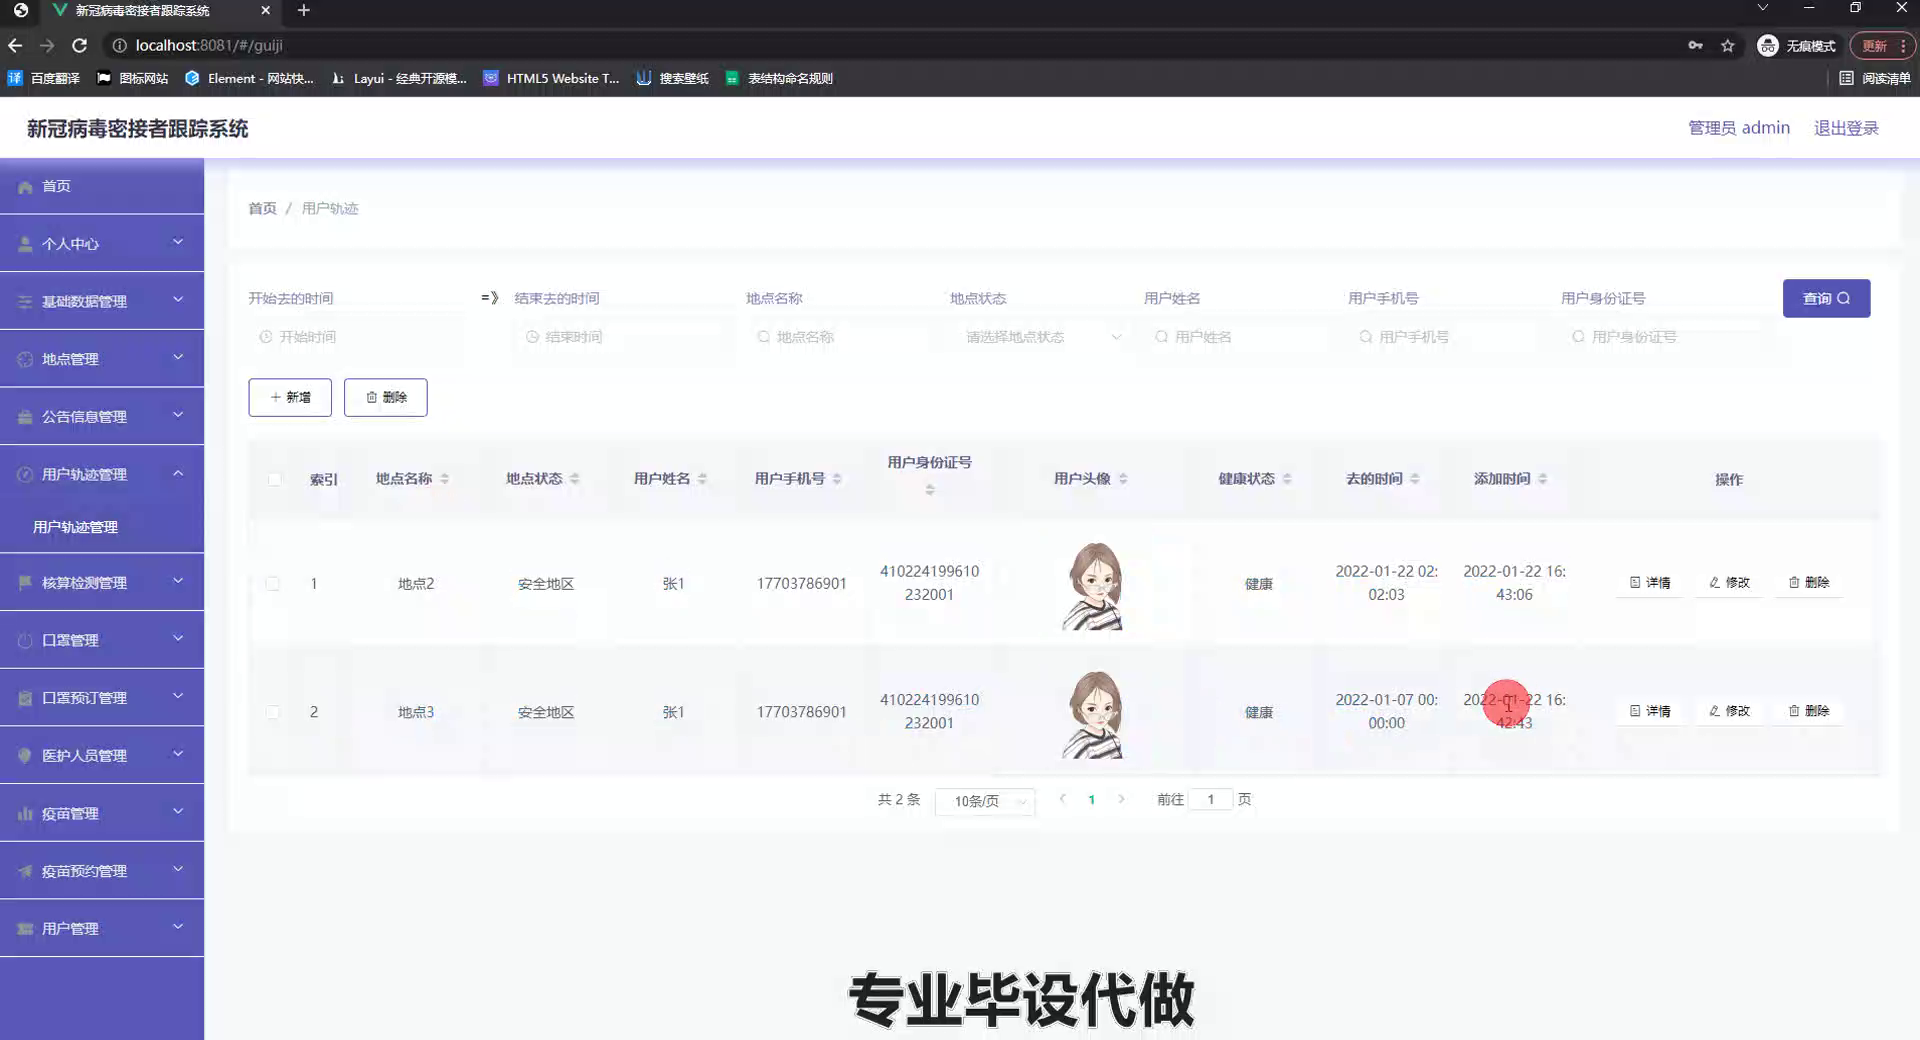Image resolution: width=1920 pixels, height=1040 pixels.
Task: Click 修改 for the 地点3 row
Action: 1729,711
